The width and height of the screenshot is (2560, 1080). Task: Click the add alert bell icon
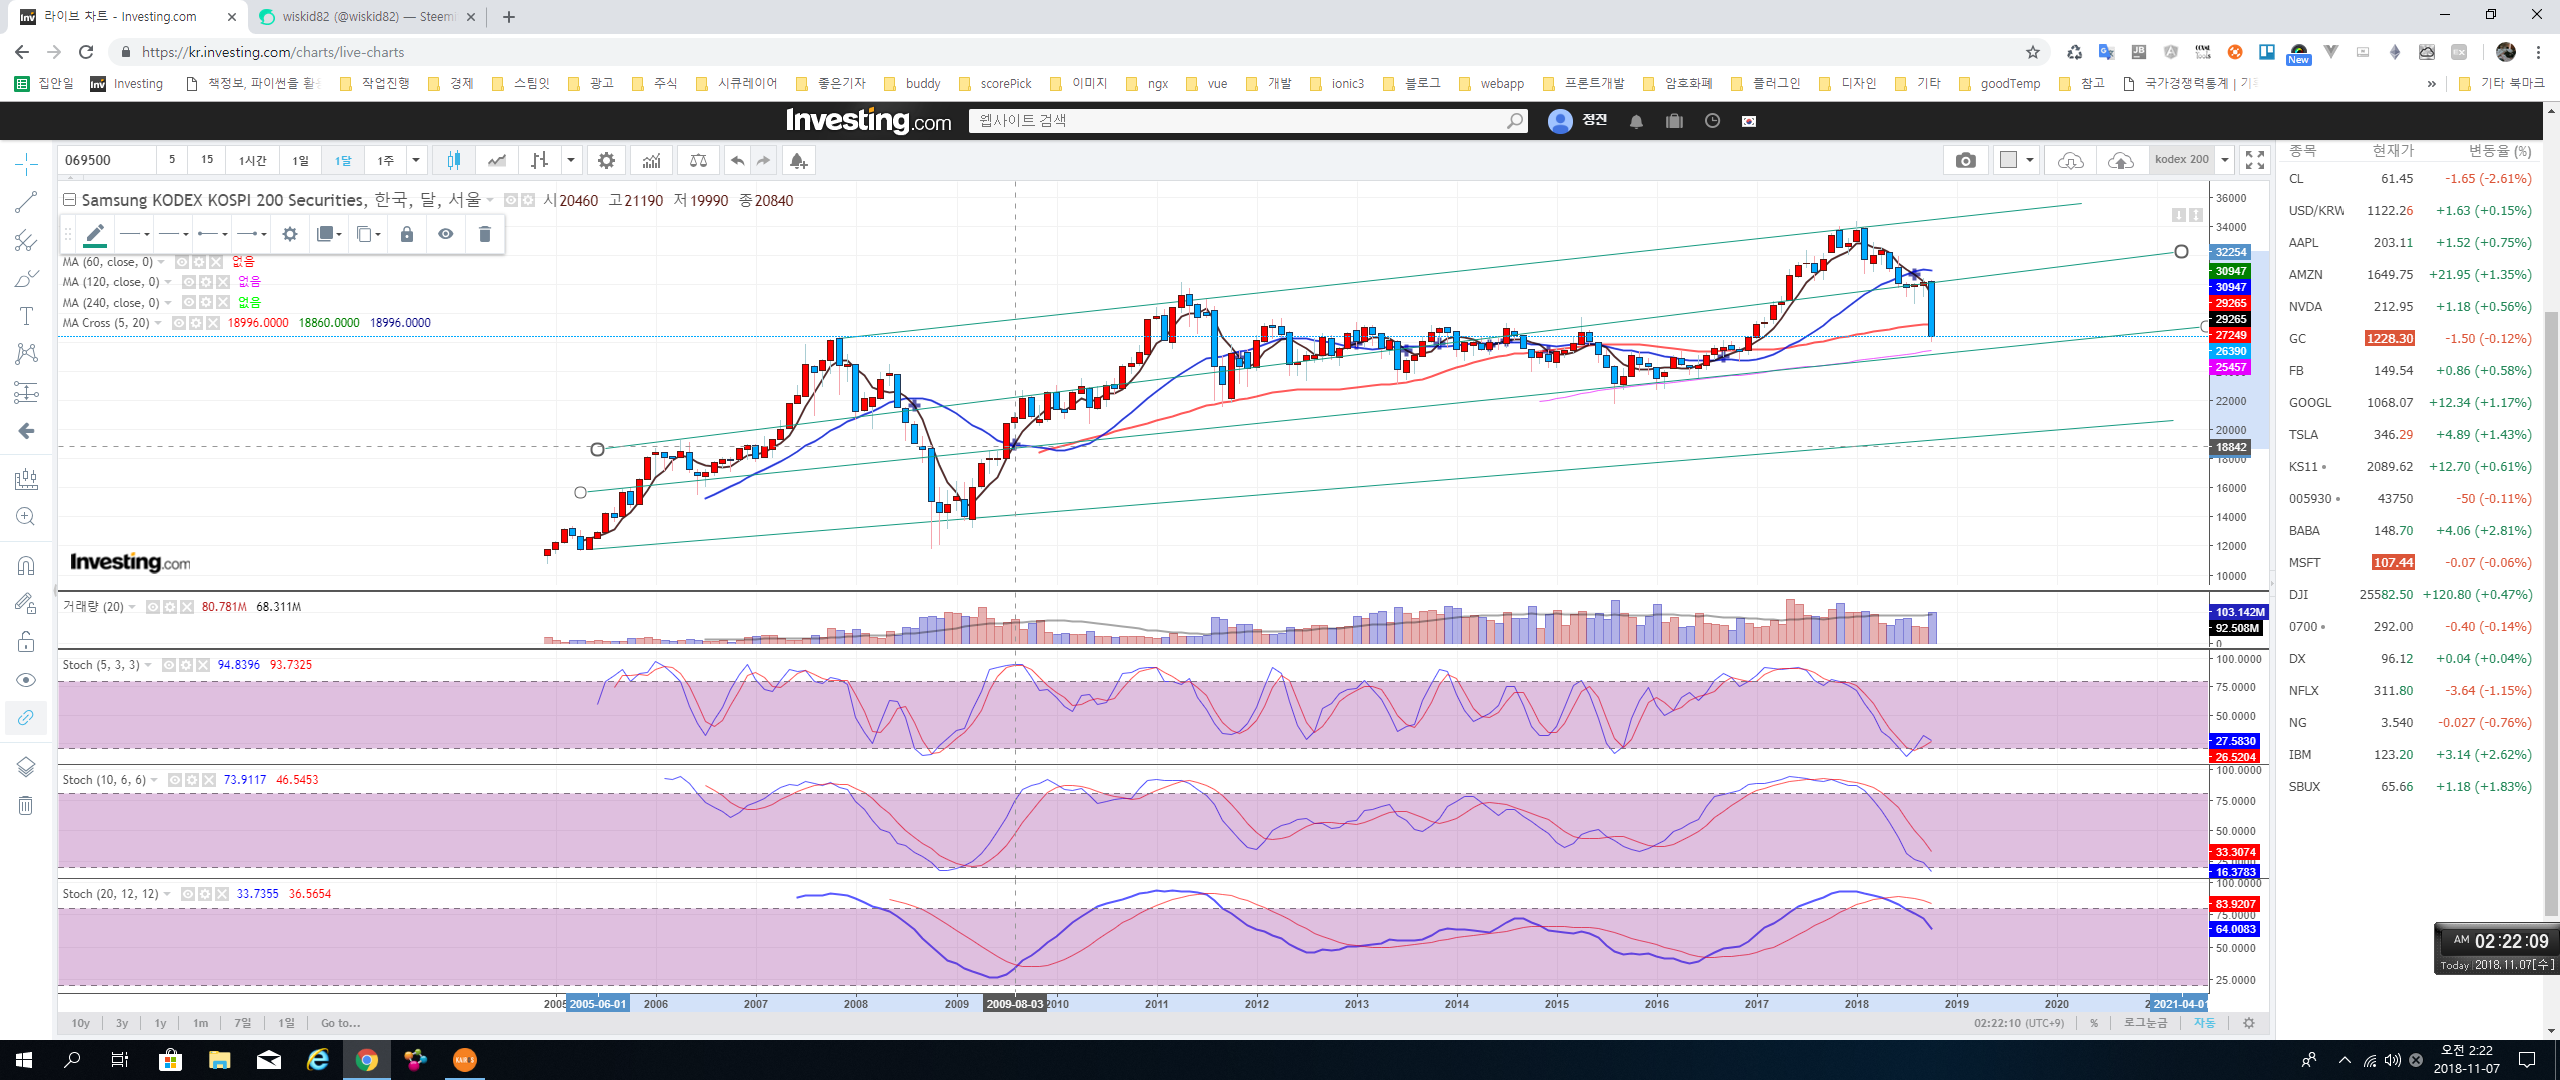(798, 160)
